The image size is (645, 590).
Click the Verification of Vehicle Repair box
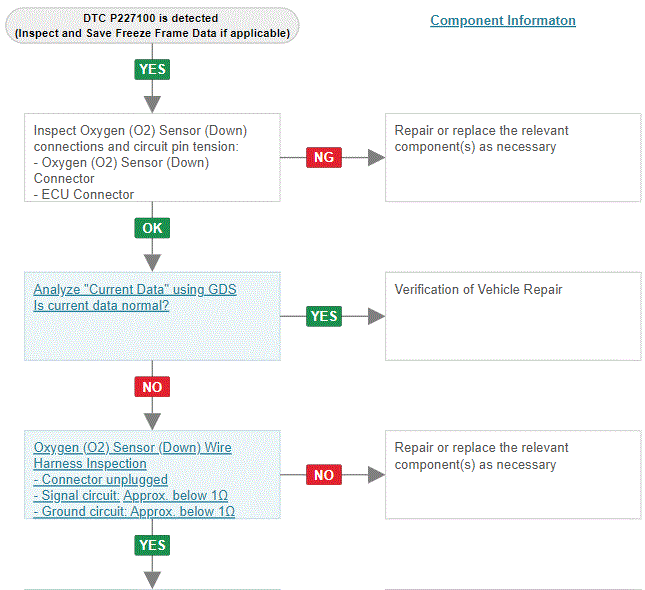[x=513, y=316]
